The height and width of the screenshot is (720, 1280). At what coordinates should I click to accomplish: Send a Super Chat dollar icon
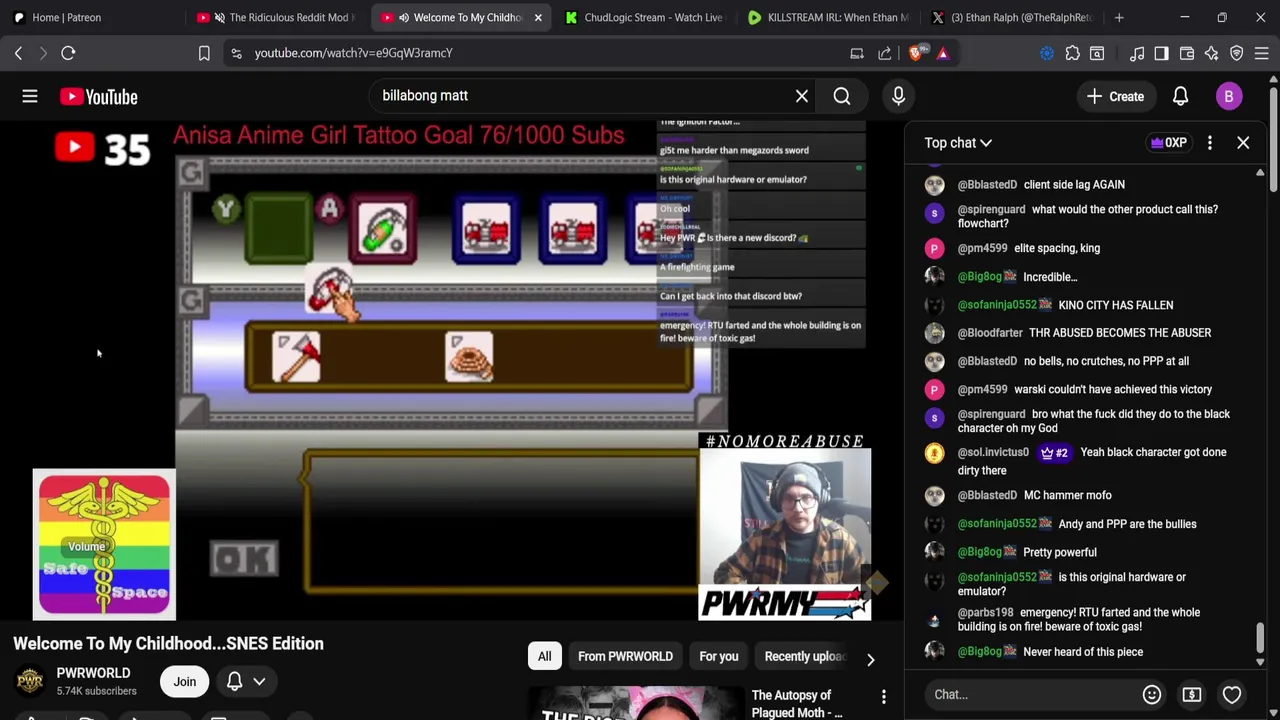1192,694
